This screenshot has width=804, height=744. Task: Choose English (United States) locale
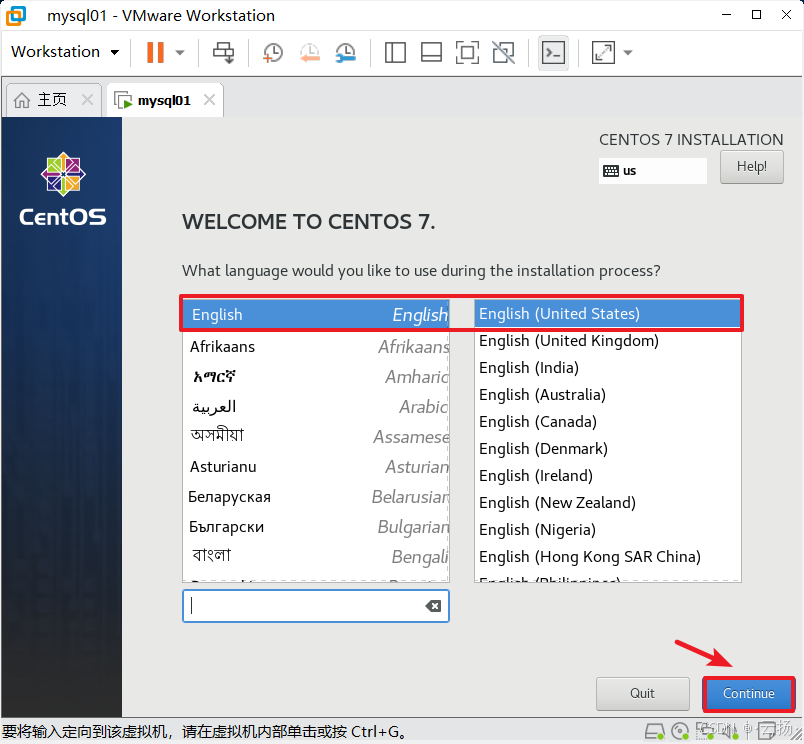pos(607,313)
